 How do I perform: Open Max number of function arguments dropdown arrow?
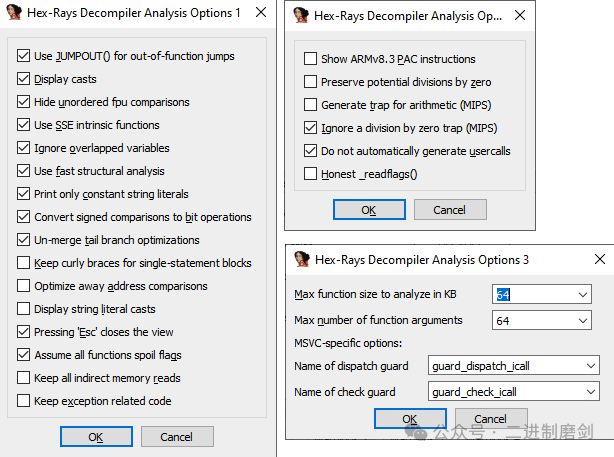coord(583,321)
